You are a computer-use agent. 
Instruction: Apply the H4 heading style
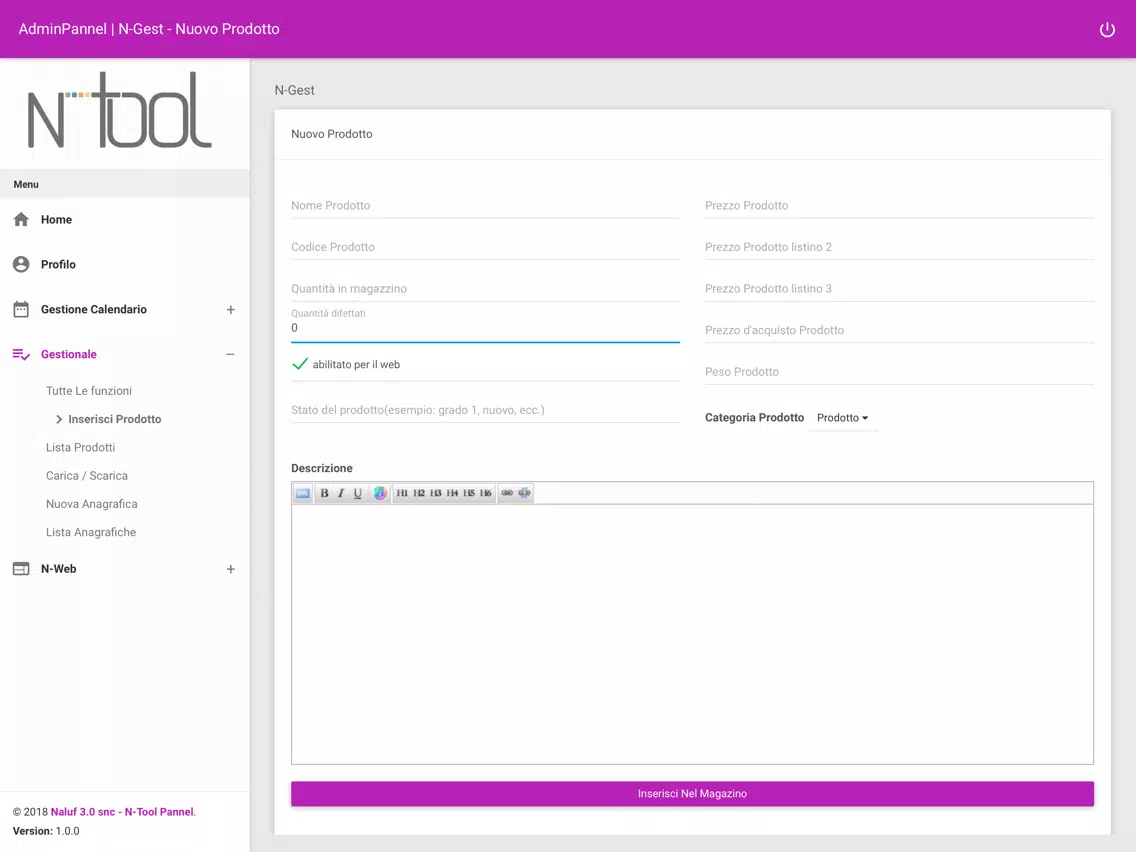[452, 493]
